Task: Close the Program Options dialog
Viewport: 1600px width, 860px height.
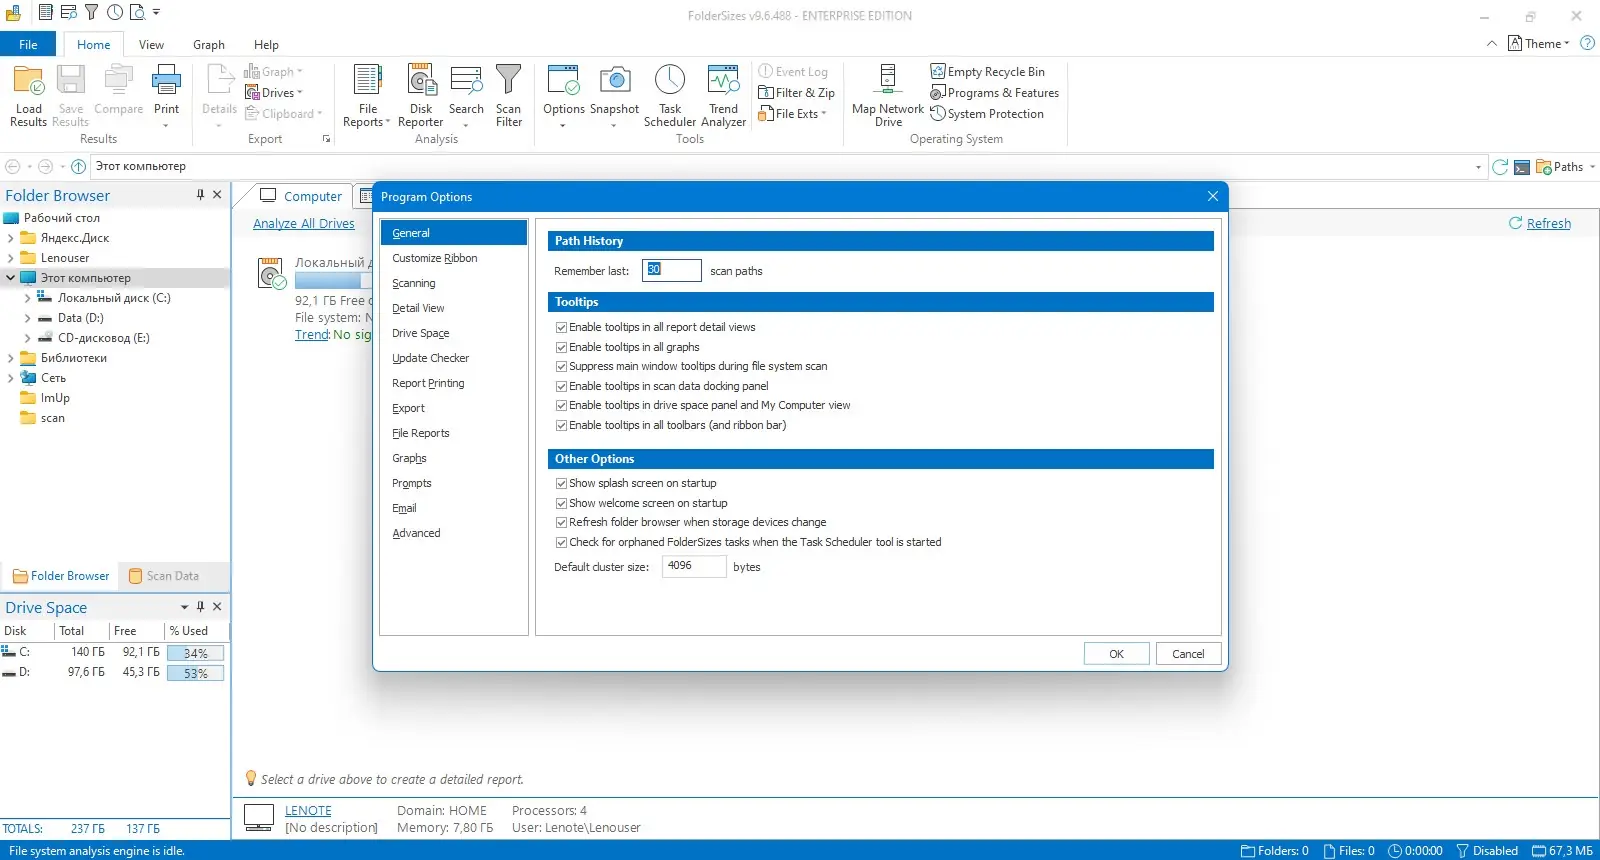Action: pos(1212,196)
